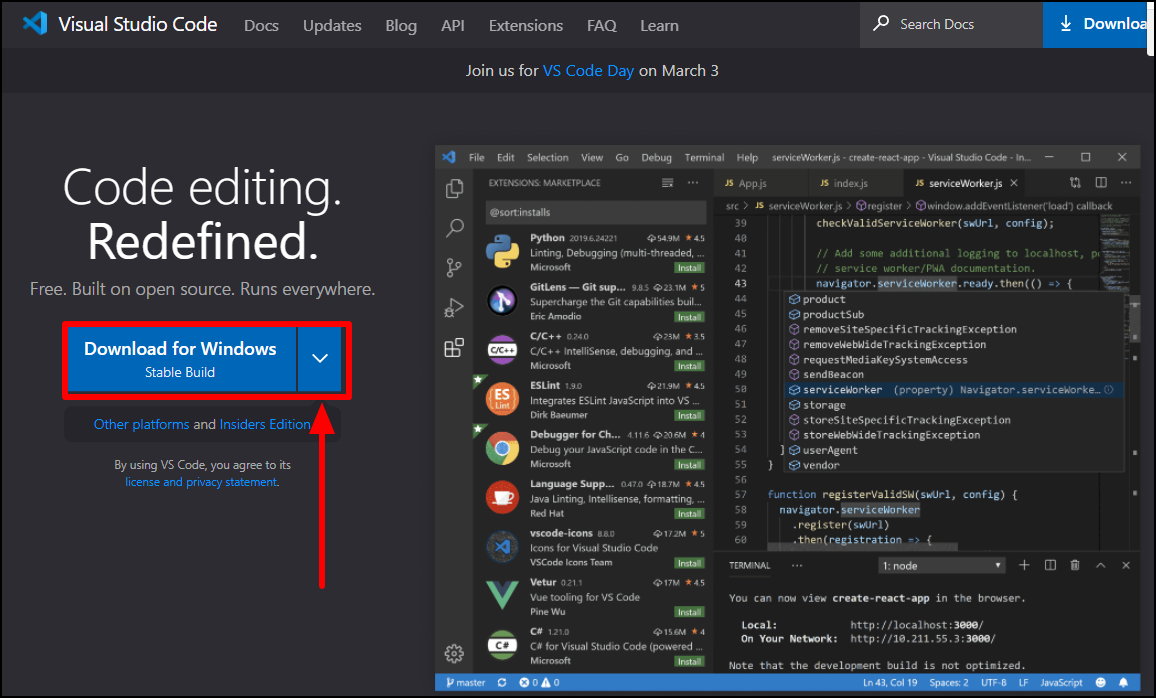This screenshot has width=1156, height=698.
Task: Click the Visual Studio Code logo icon
Action: tap(35, 24)
